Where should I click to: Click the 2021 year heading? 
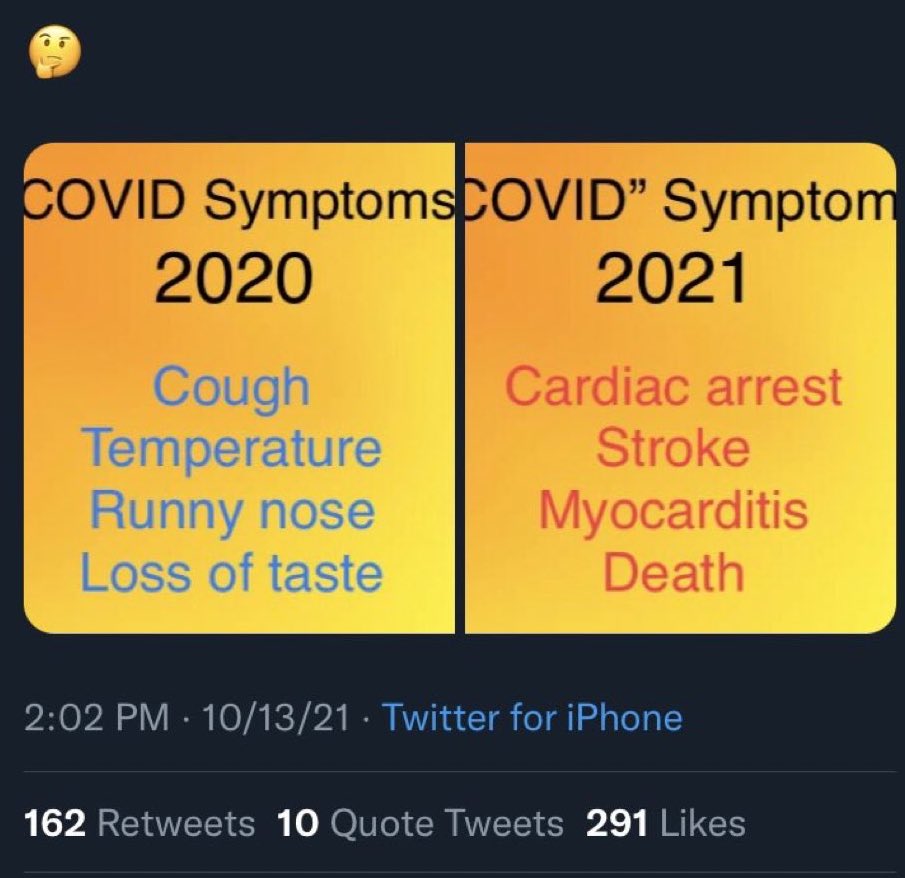click(x=673, y=280)
